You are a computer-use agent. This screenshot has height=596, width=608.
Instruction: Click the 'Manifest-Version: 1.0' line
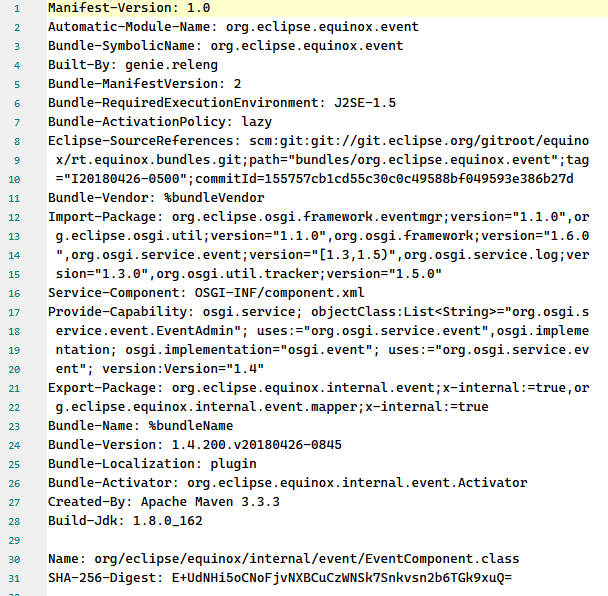129,8
